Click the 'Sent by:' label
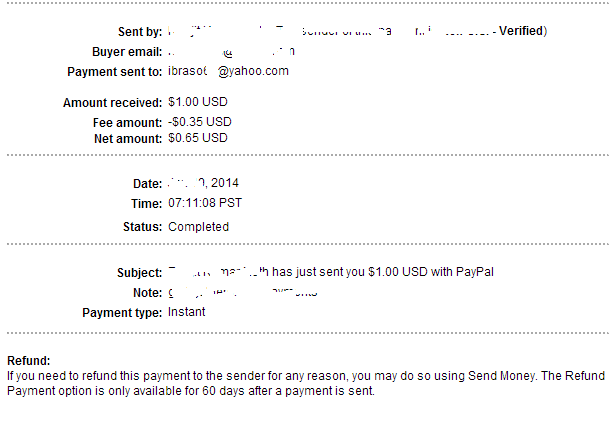 point(140,32)
